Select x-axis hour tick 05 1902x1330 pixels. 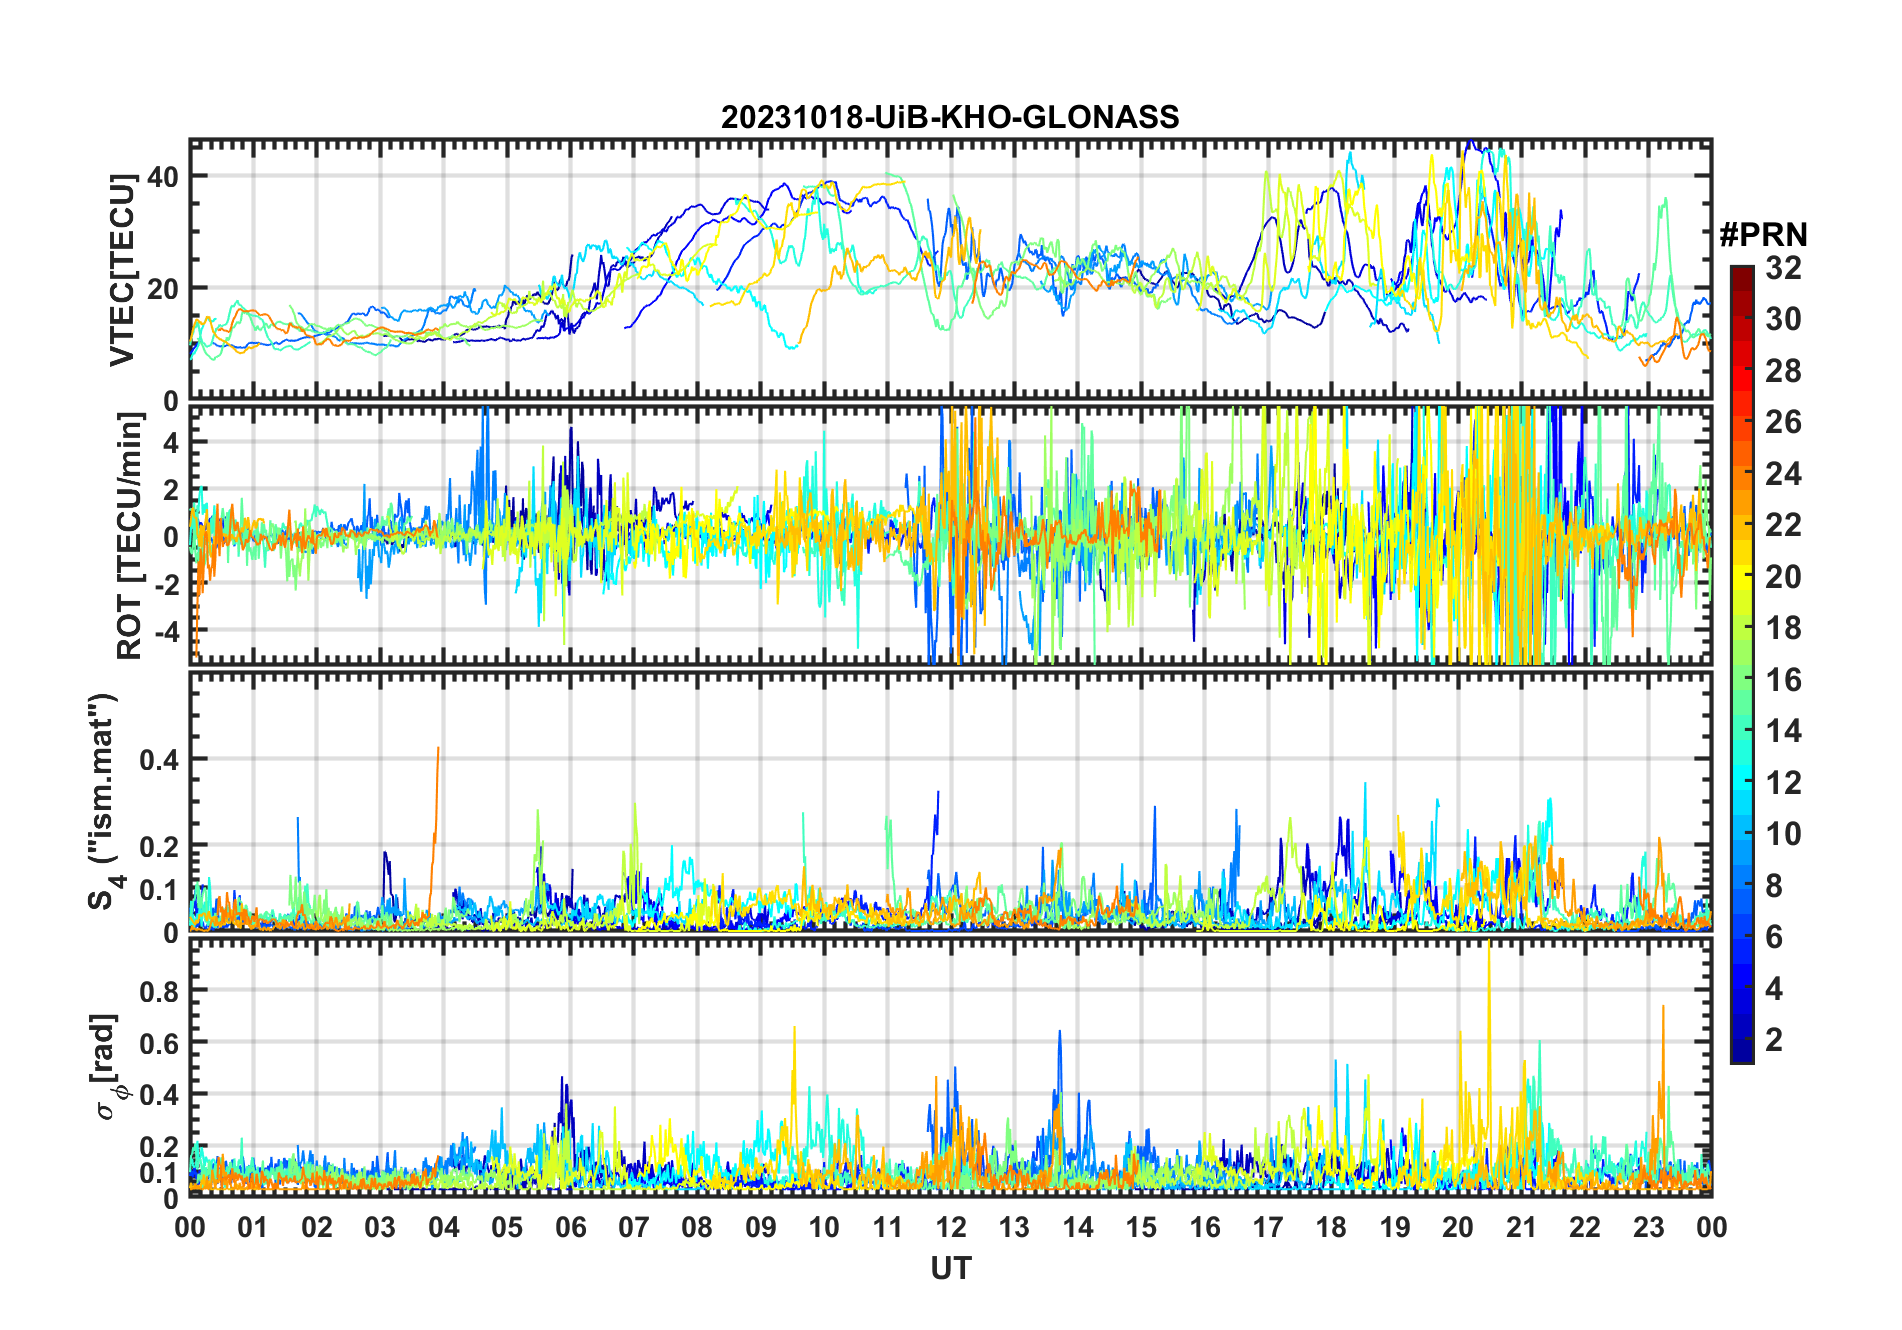click(507, 1227)
